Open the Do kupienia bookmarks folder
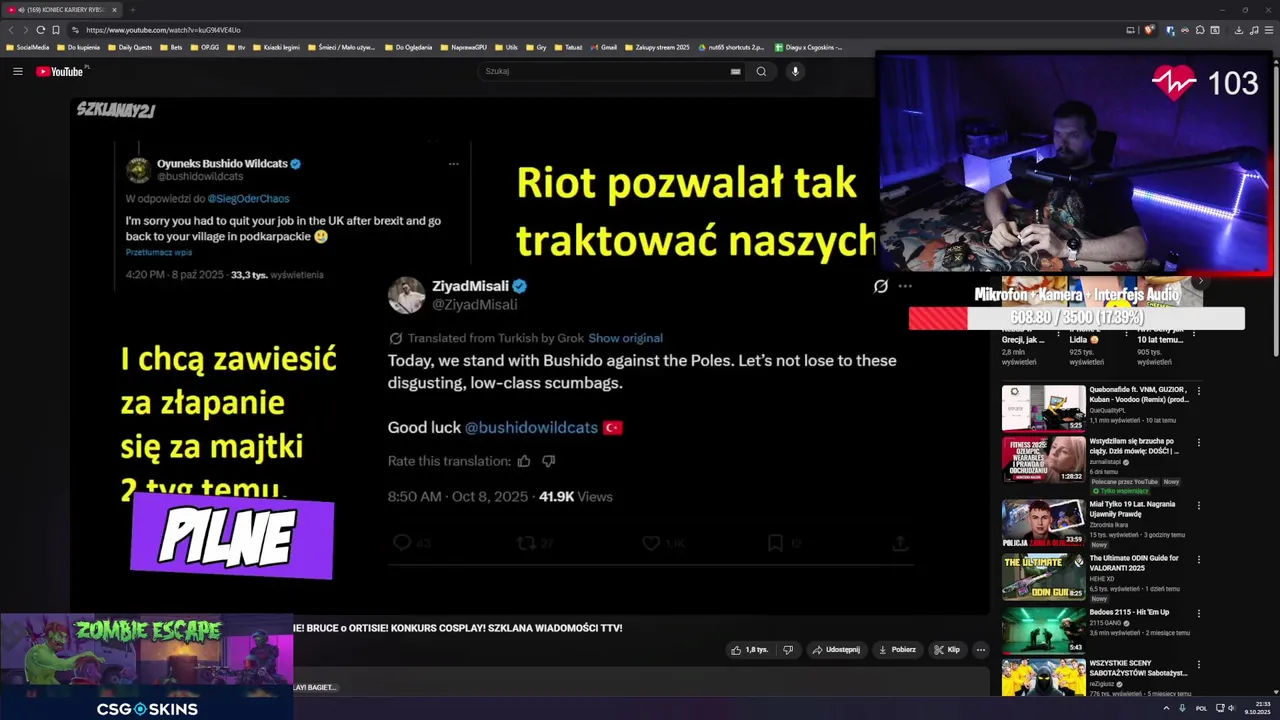The height and width of the screenshot is (720, 1280). pyautogui.click(x=78, y=47)
